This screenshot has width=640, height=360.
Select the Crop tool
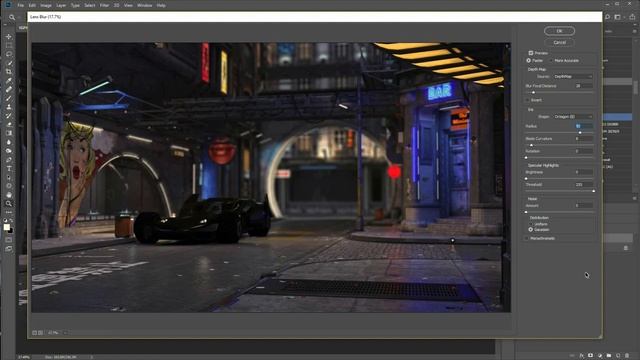[9, 72]
